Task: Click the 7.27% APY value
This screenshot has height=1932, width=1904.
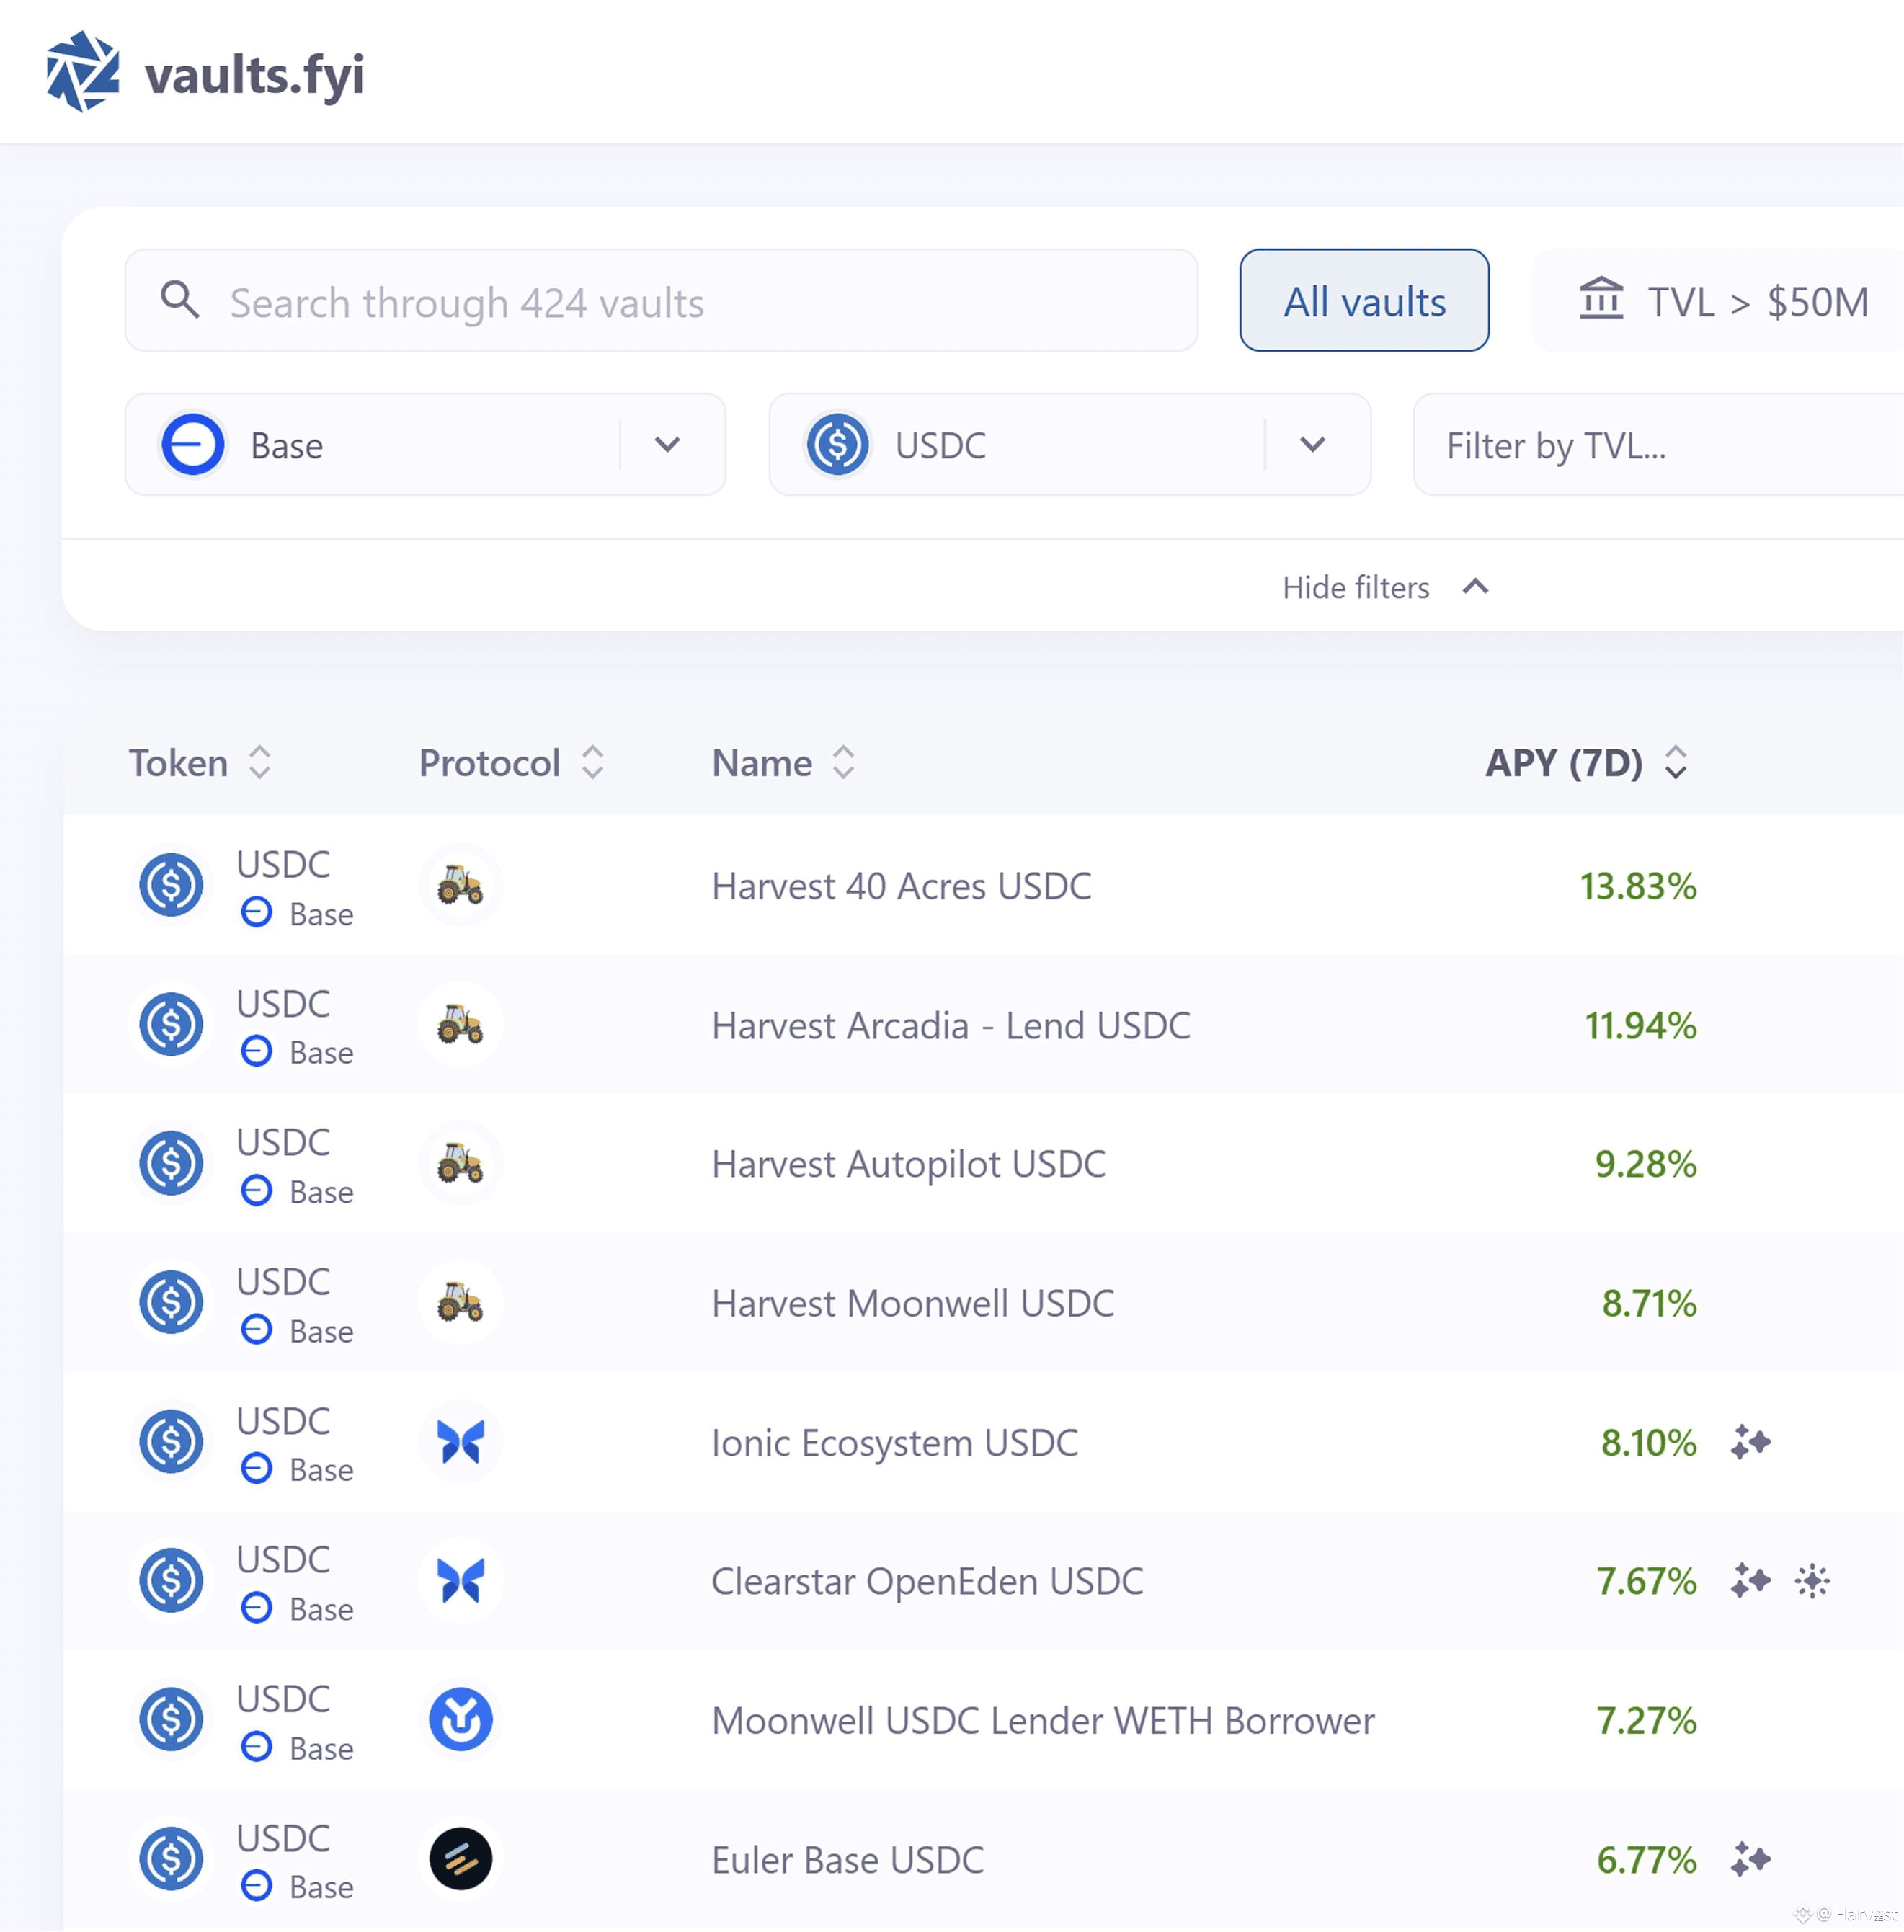Action: click(x=1646, y=1720)
